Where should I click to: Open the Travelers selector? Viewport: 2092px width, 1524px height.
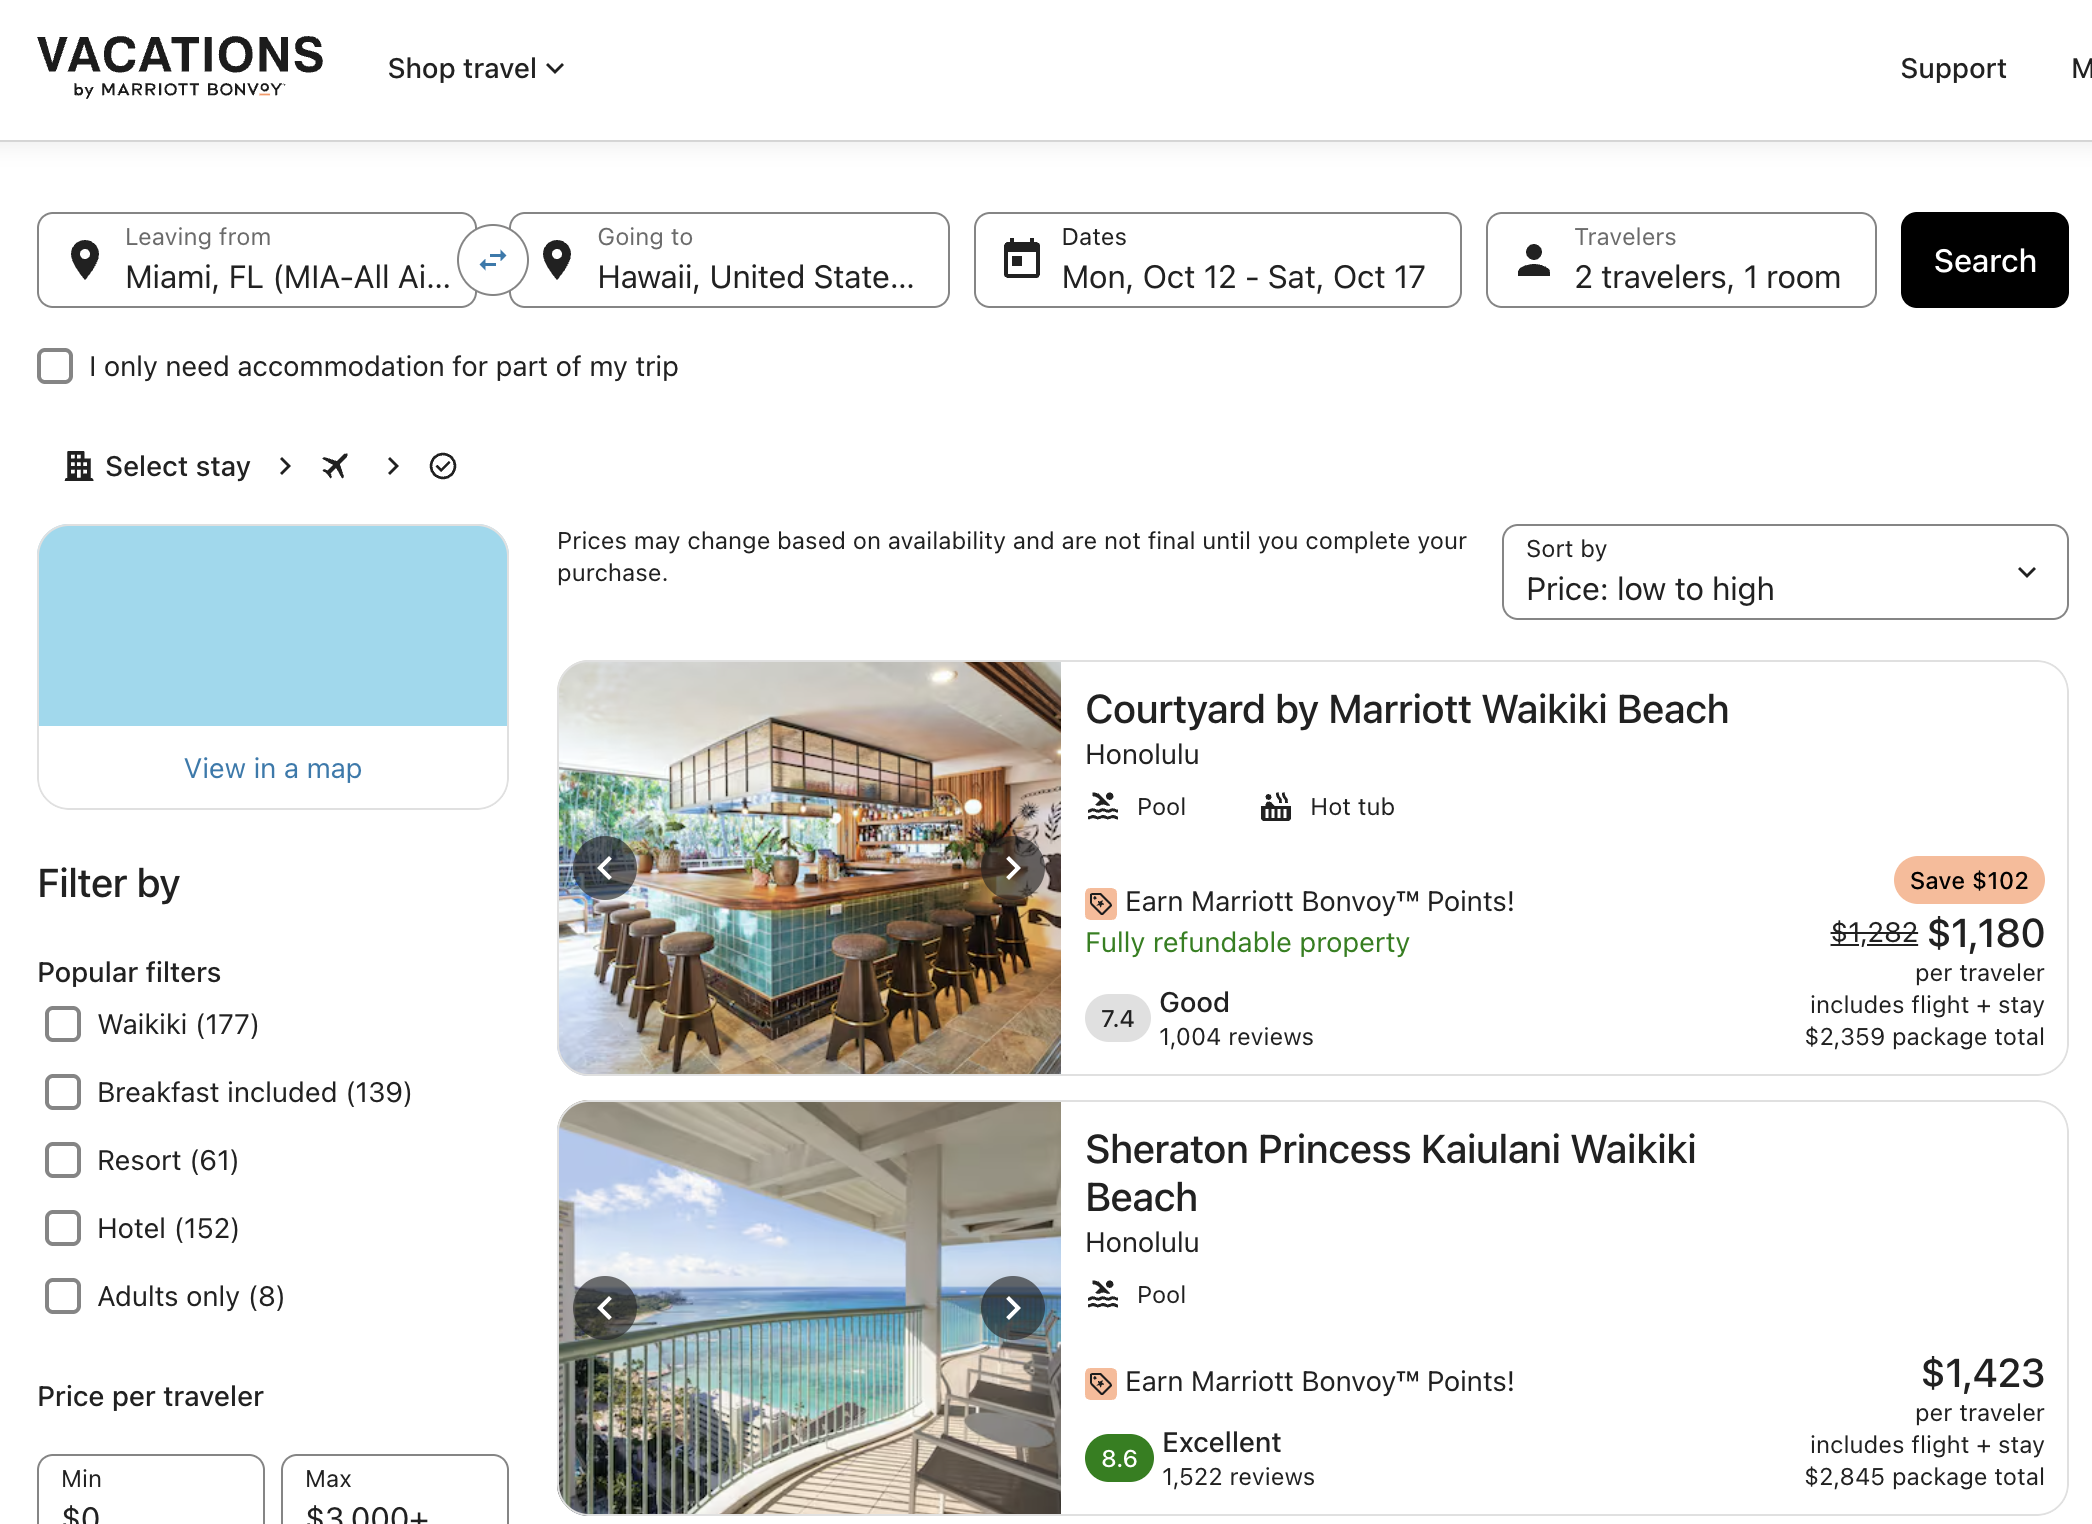coord(1680,260)
